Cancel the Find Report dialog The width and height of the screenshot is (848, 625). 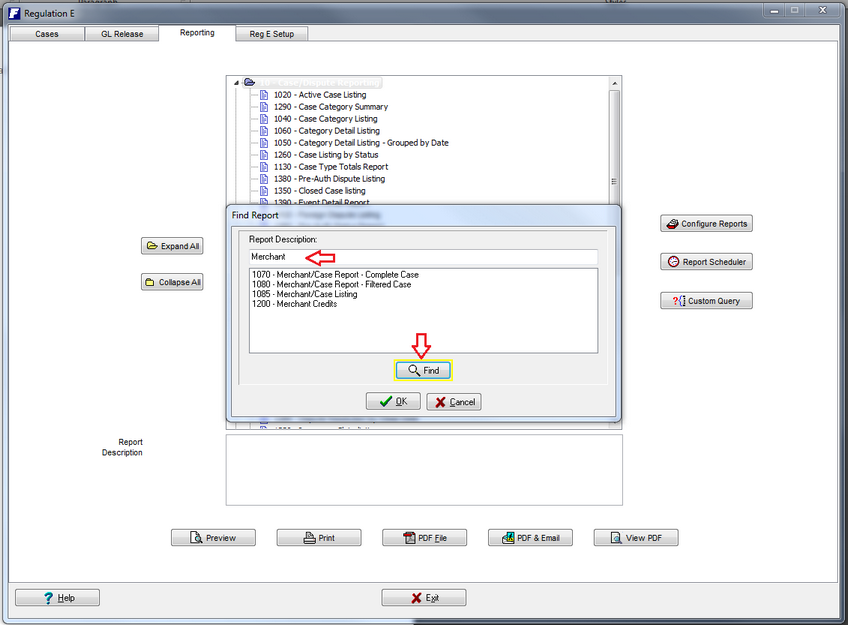tap(454, 401)
